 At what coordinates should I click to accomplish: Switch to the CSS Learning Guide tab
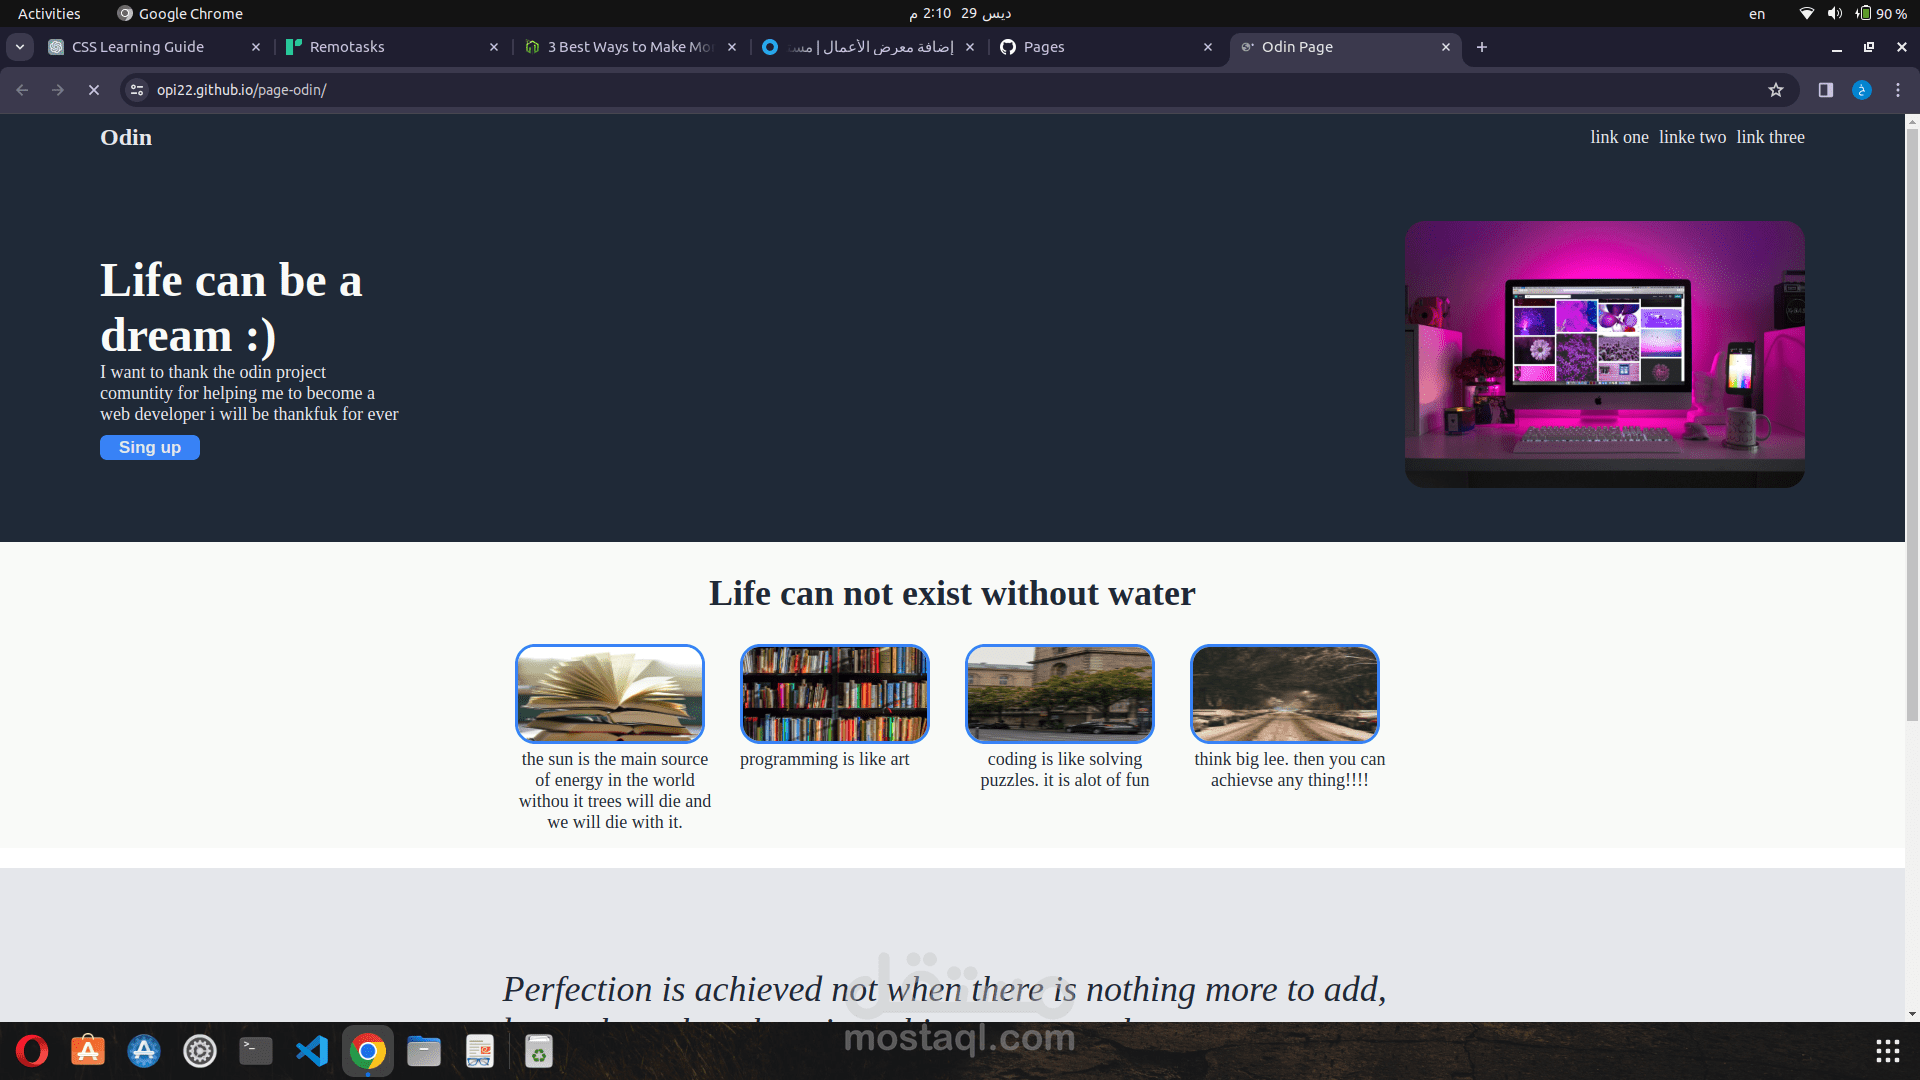coord(155,47)
